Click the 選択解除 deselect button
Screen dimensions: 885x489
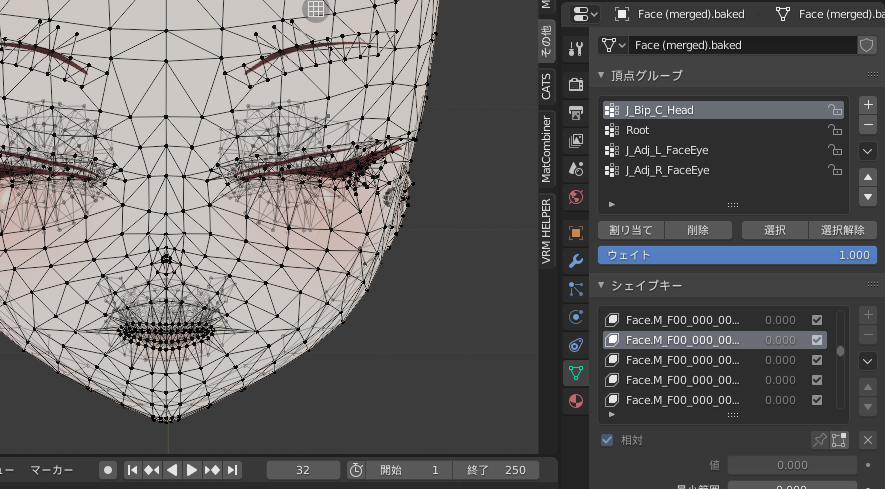(843, 230)
